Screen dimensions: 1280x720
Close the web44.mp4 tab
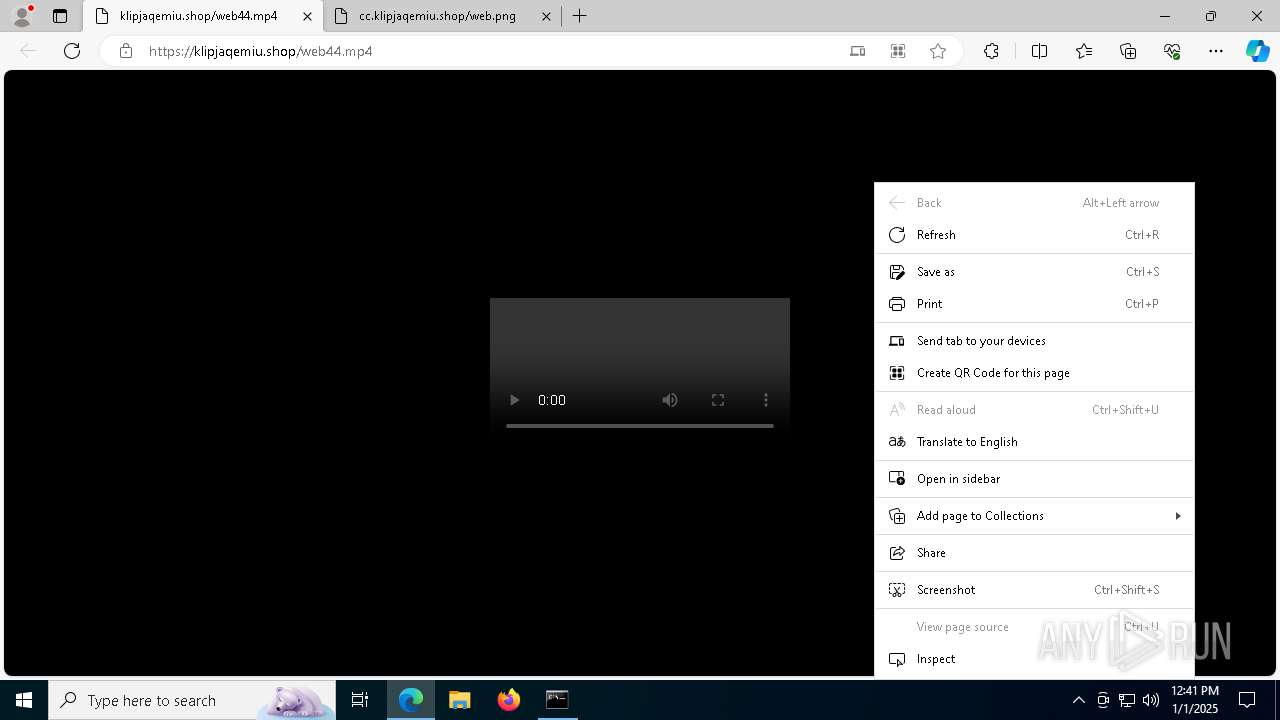308,16
